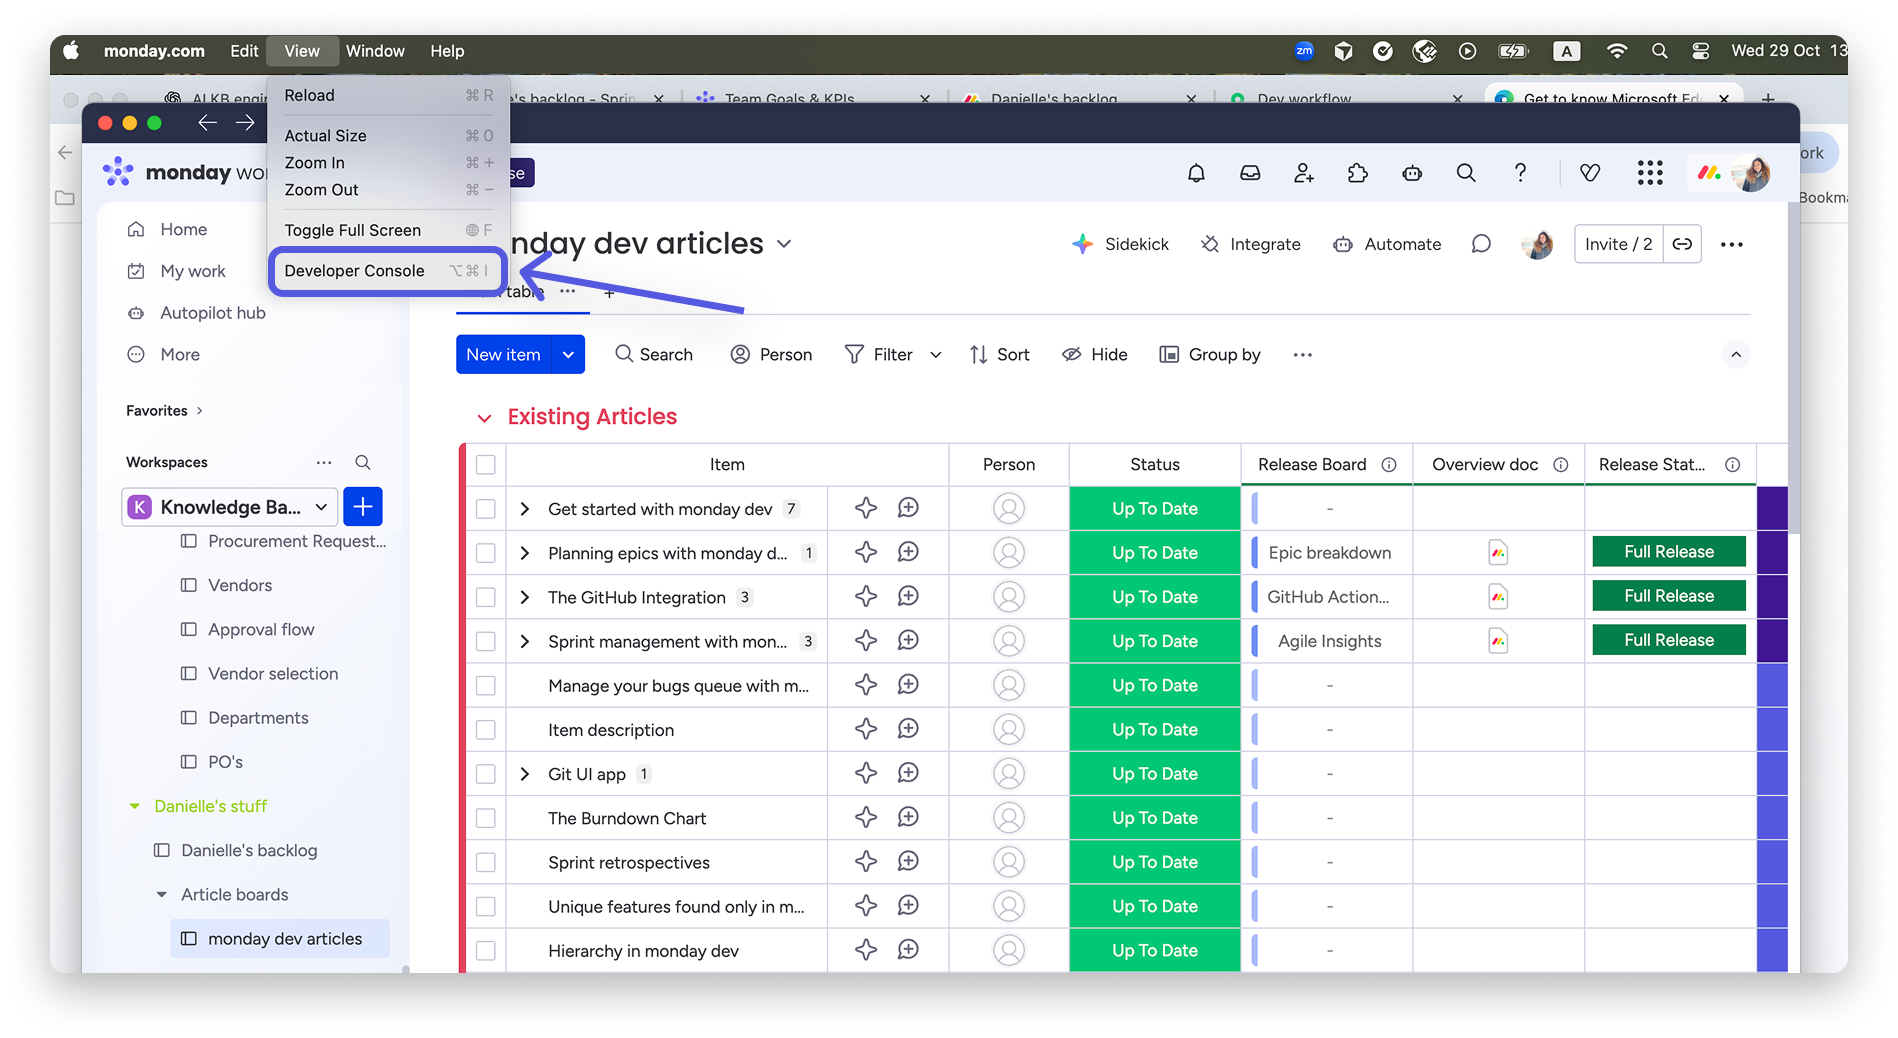Open the Edit menu in the menu bar
This screenshot has width=1898, height=1038.
(x=244, y=51)
